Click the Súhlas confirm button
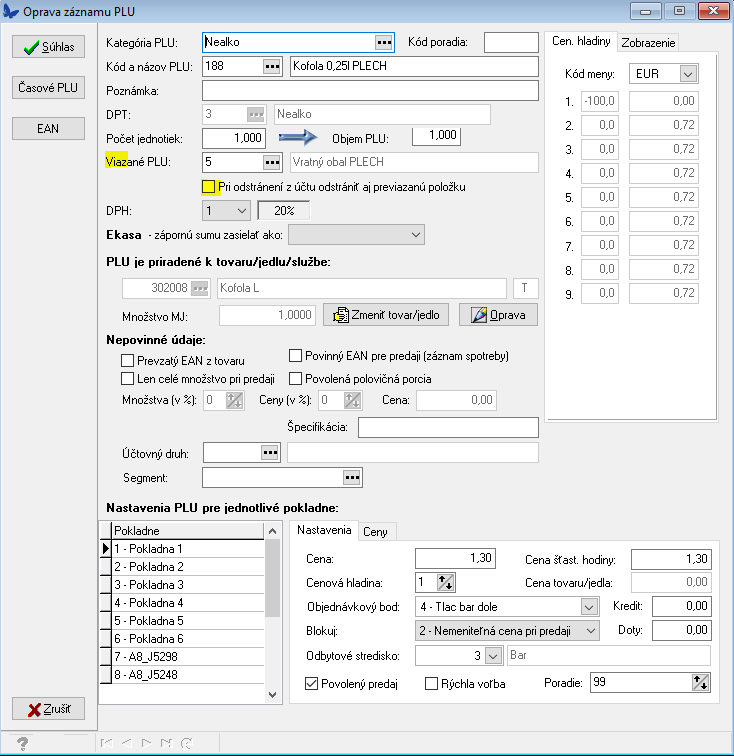 (48, 47)
